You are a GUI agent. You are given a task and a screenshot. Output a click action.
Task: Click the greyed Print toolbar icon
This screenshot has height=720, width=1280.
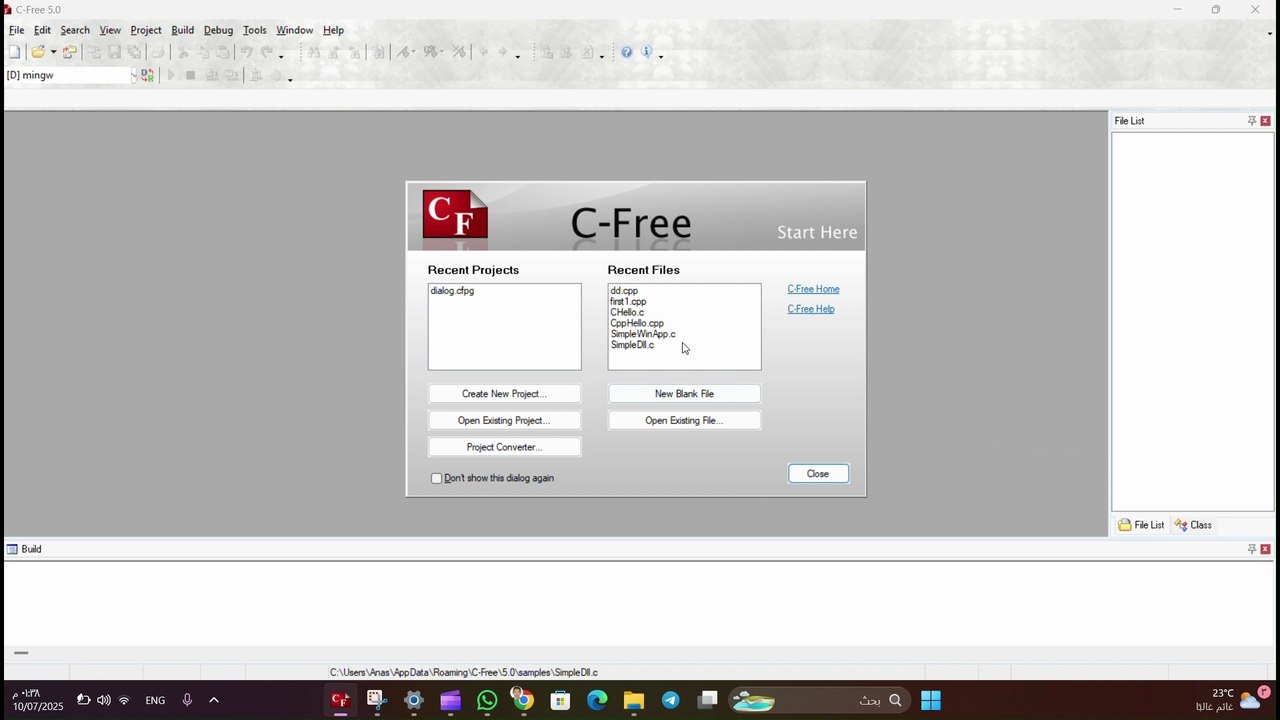[157, 52]
